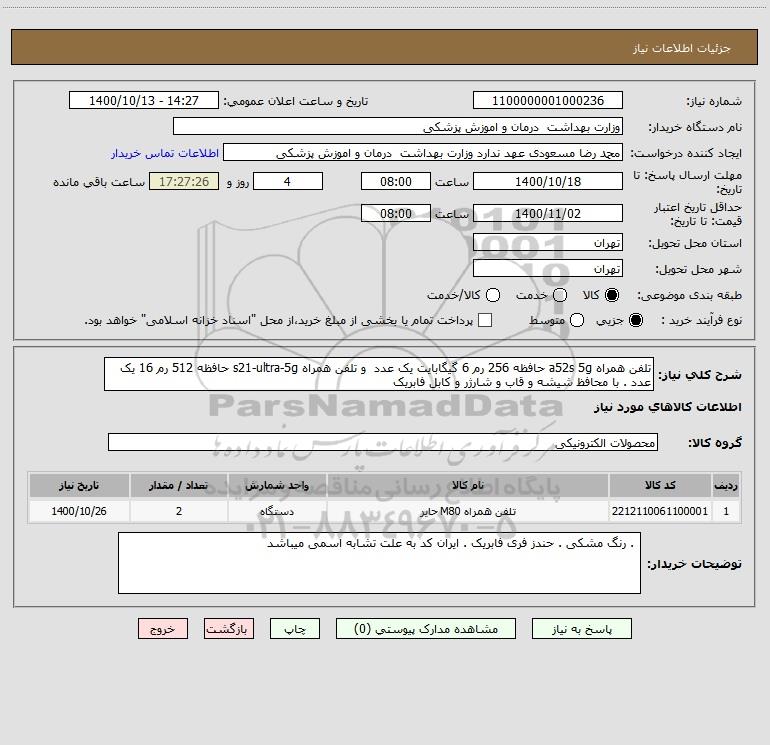Click the response deadline date 1400/10/18
The image size is (770, 745).
pyautogui.click(x=548, y=181)
